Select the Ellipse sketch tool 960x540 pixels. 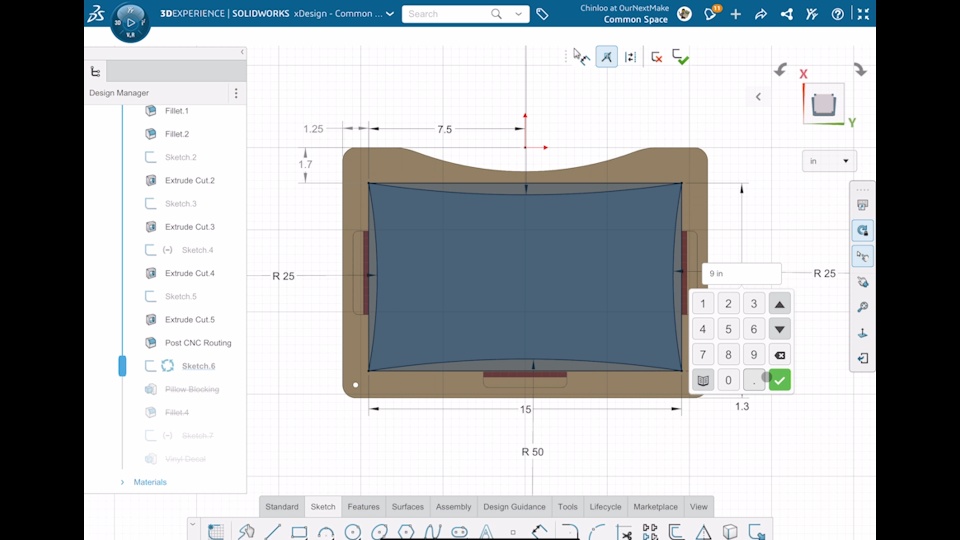point(379,531)
